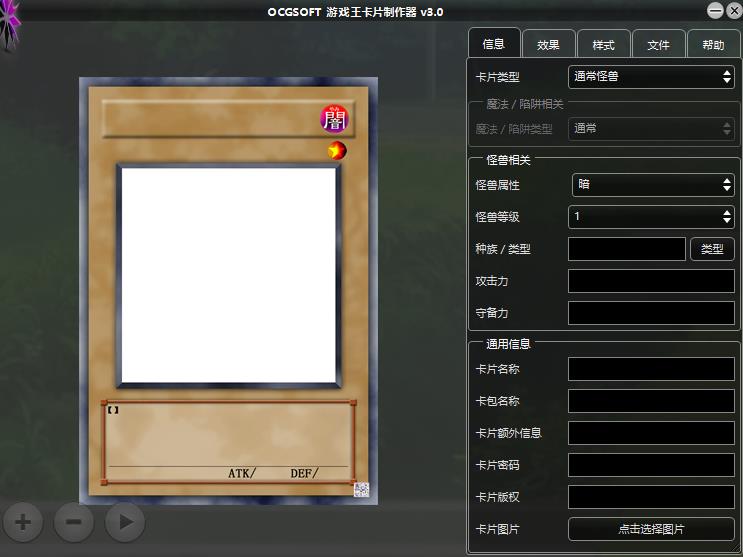Open the 样式 tab

(x=603, y=45)
